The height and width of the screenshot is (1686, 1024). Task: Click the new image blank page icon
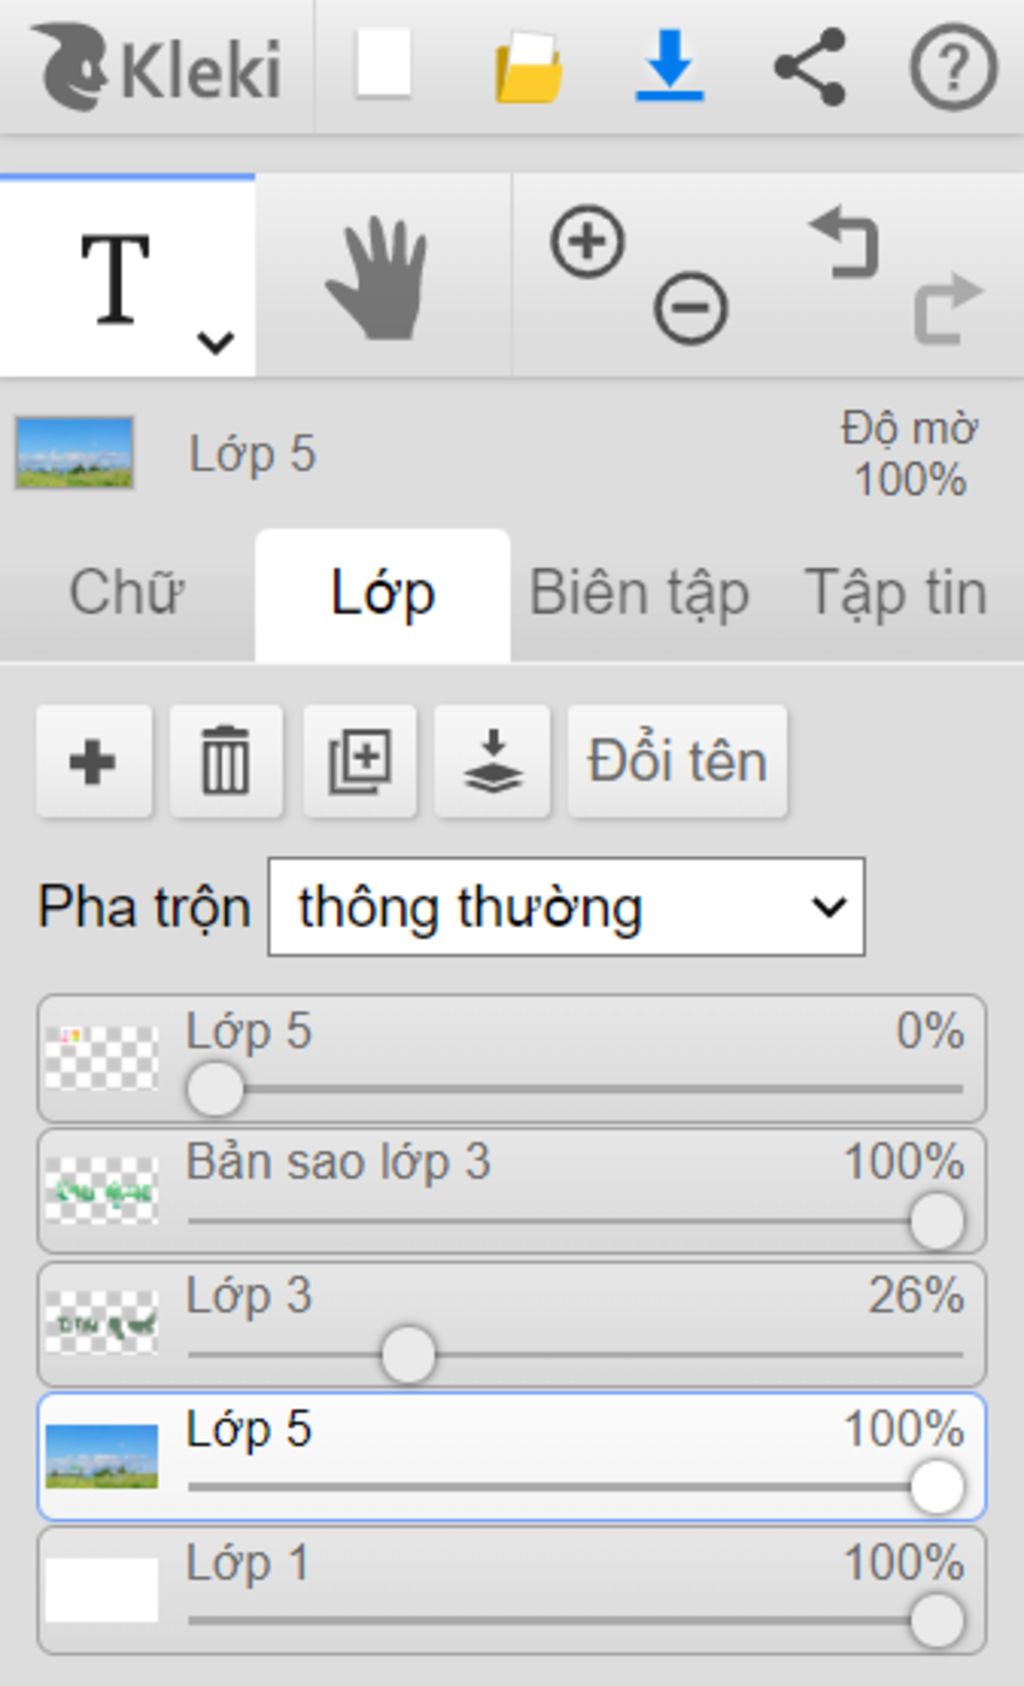(384, 65)
